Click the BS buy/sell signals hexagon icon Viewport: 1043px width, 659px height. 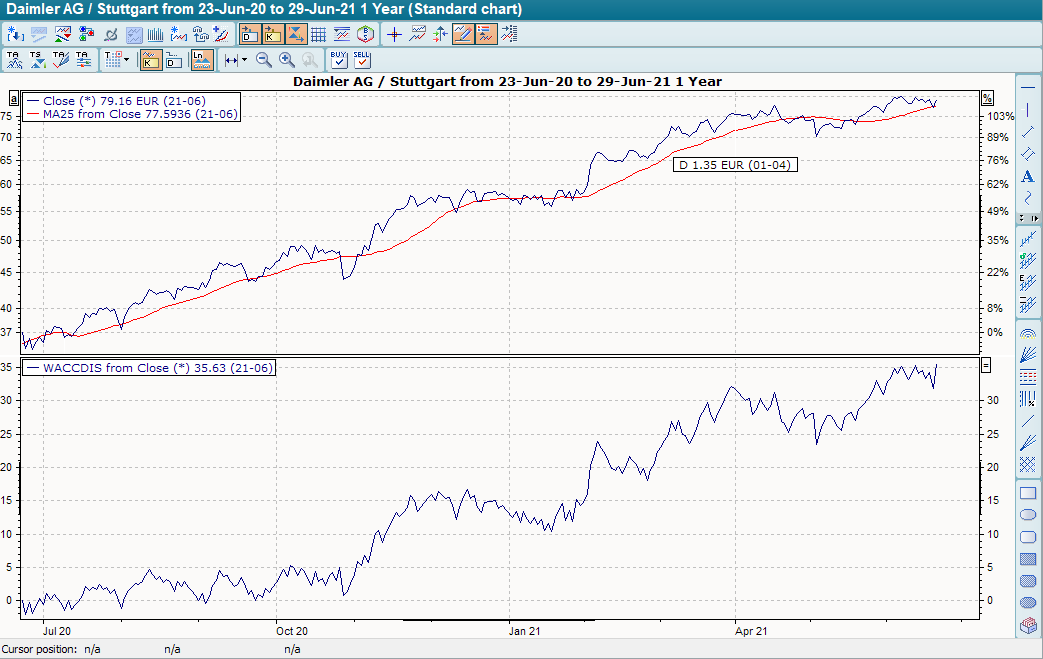point(365,33)
